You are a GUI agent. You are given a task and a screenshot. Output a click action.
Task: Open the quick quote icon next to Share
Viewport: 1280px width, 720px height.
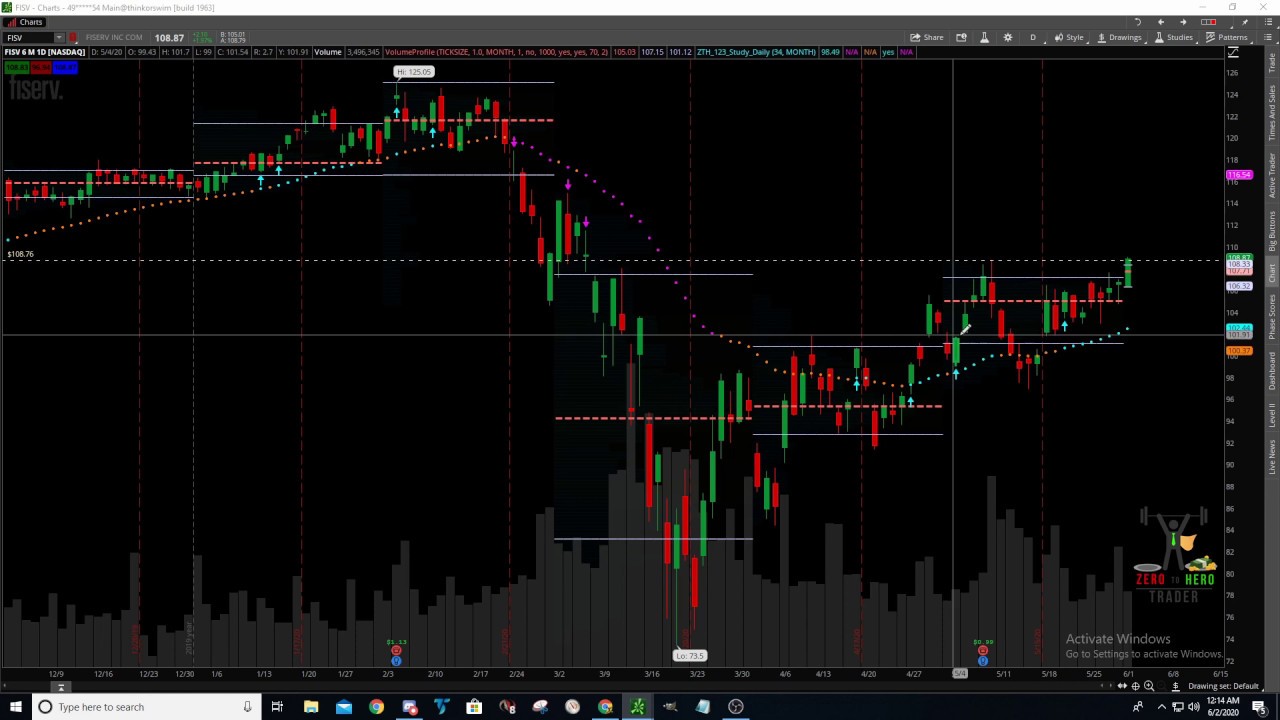pos(961,37)
